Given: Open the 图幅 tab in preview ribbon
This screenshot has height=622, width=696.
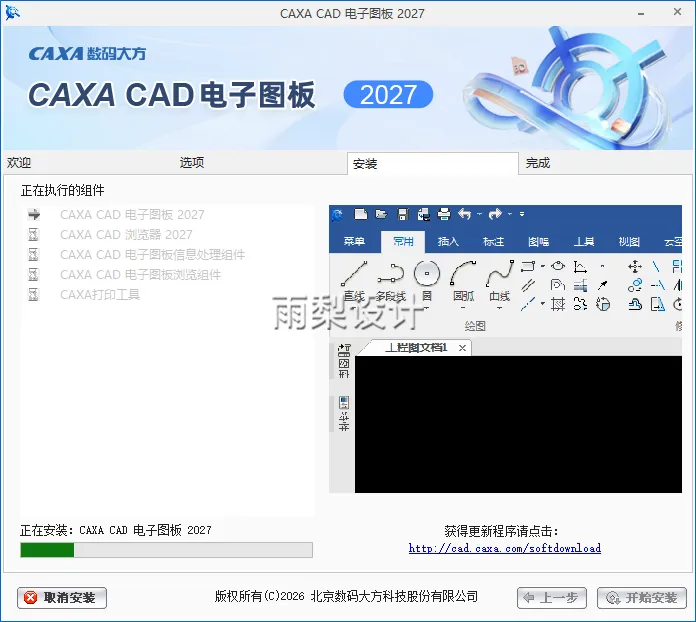Looking at the screenshot, I should 538,242.
